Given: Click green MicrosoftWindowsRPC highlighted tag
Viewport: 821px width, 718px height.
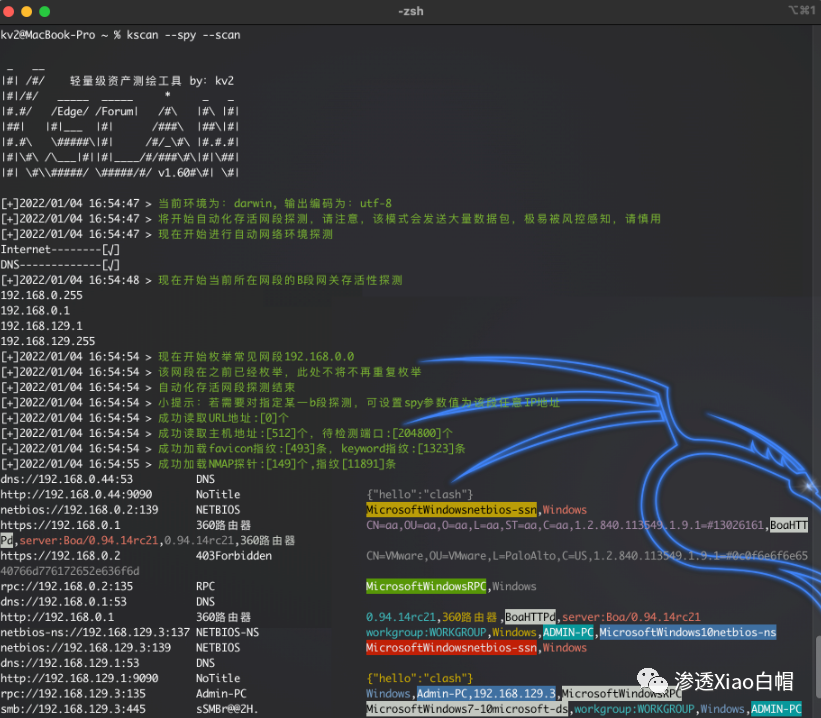Looking at the screenshot, I should [426, 586].
